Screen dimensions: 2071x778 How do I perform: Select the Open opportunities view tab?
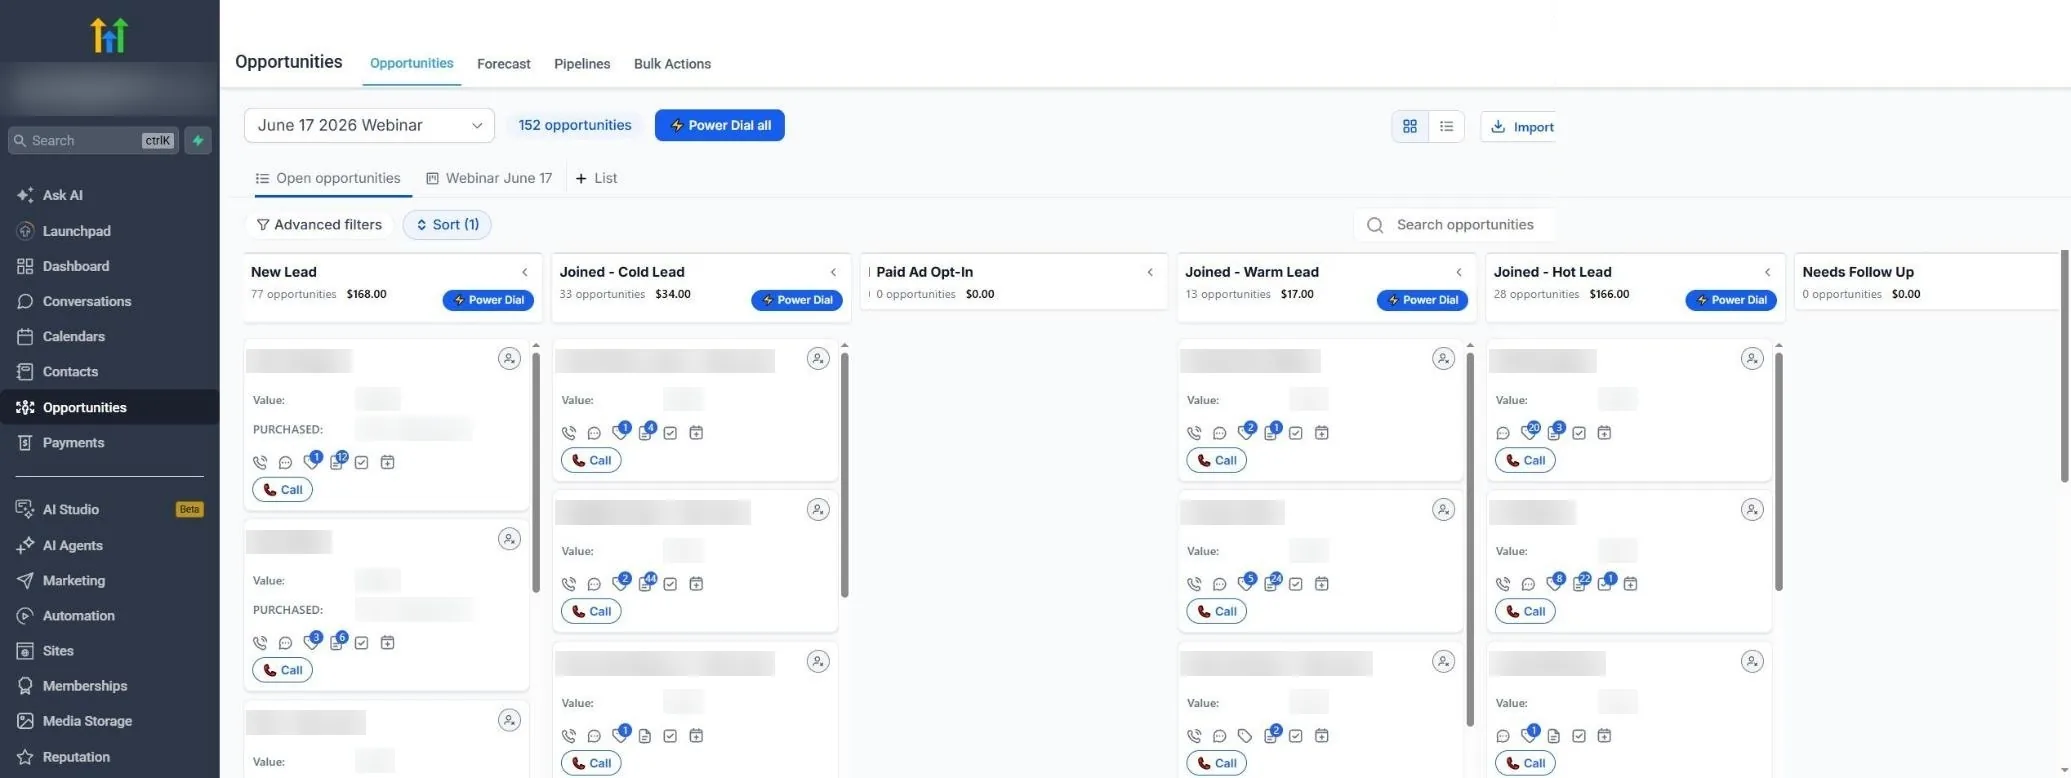coord(328,178)
